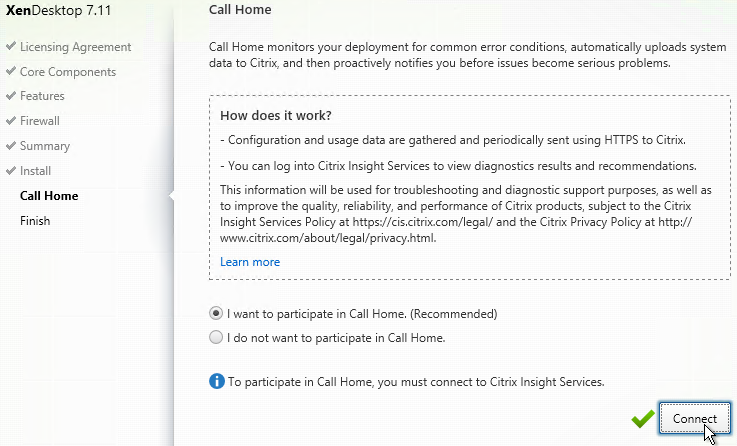Click the Firewall step checkmark icon

(x=11, y=120)
